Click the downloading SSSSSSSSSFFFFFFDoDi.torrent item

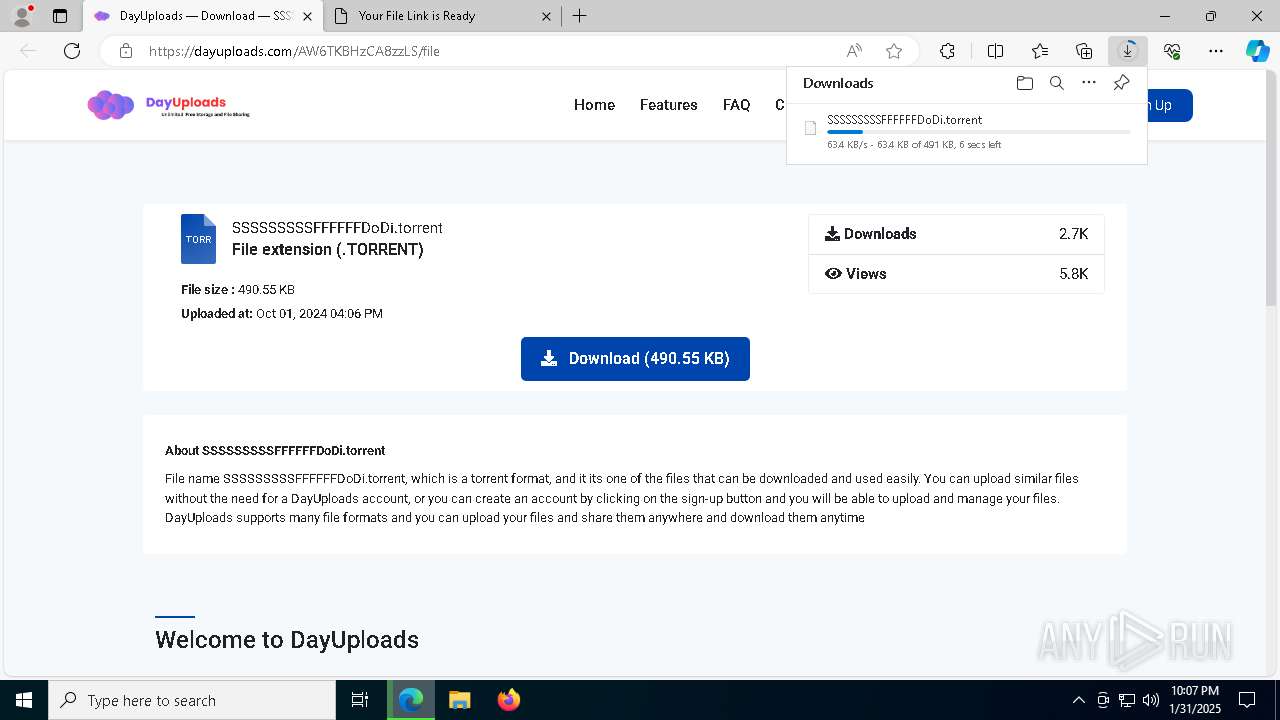(x=966, y=131)
